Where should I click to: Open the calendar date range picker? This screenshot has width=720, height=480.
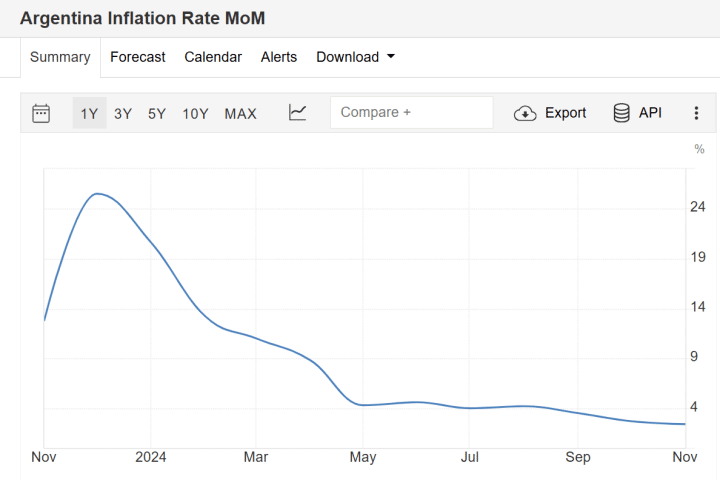(x=41, y=113)
